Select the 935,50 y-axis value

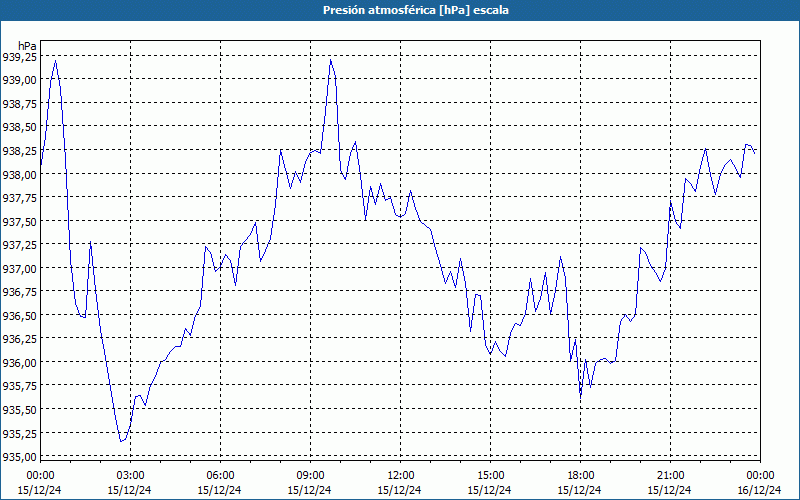tap(19, 410)
